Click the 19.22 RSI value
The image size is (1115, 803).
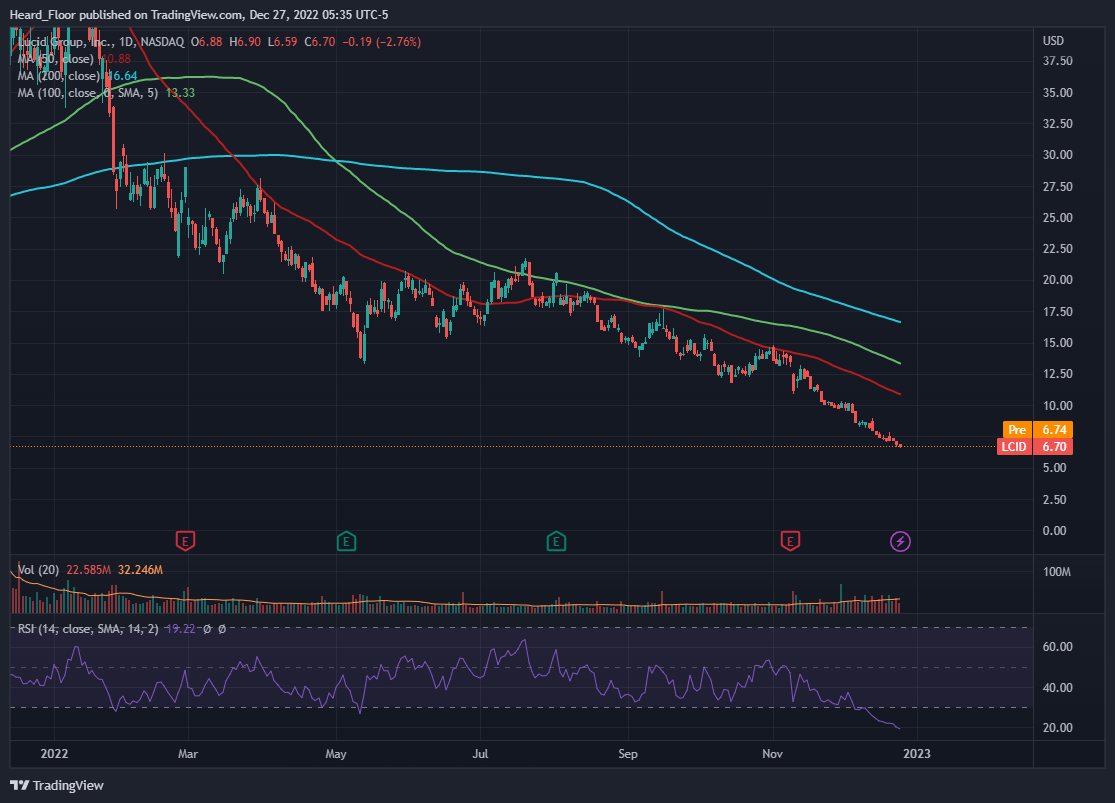(180, 629)
